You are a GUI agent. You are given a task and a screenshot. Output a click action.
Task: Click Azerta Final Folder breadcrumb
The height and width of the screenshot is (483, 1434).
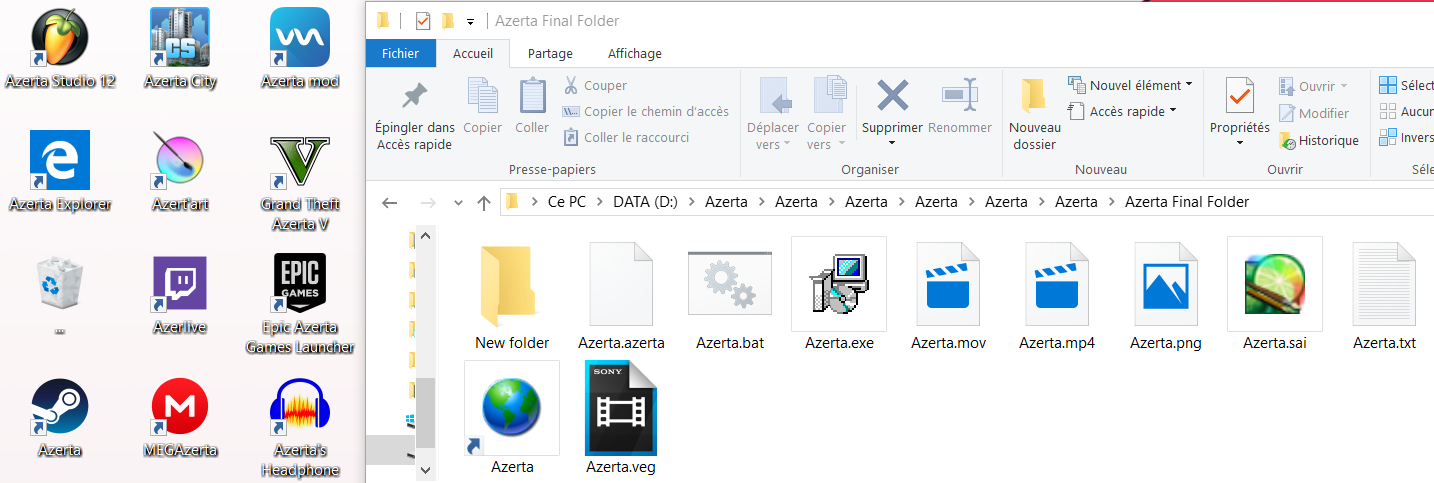click(x=1187, y=202)
